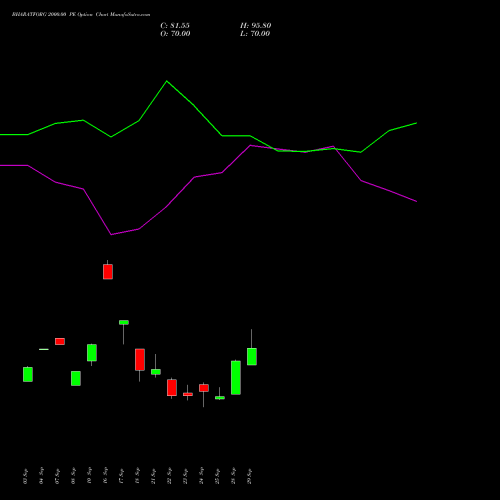This screenshot has height=500, width=500.
Task: Select the 21 Sep date label
Action: (153, 476)
